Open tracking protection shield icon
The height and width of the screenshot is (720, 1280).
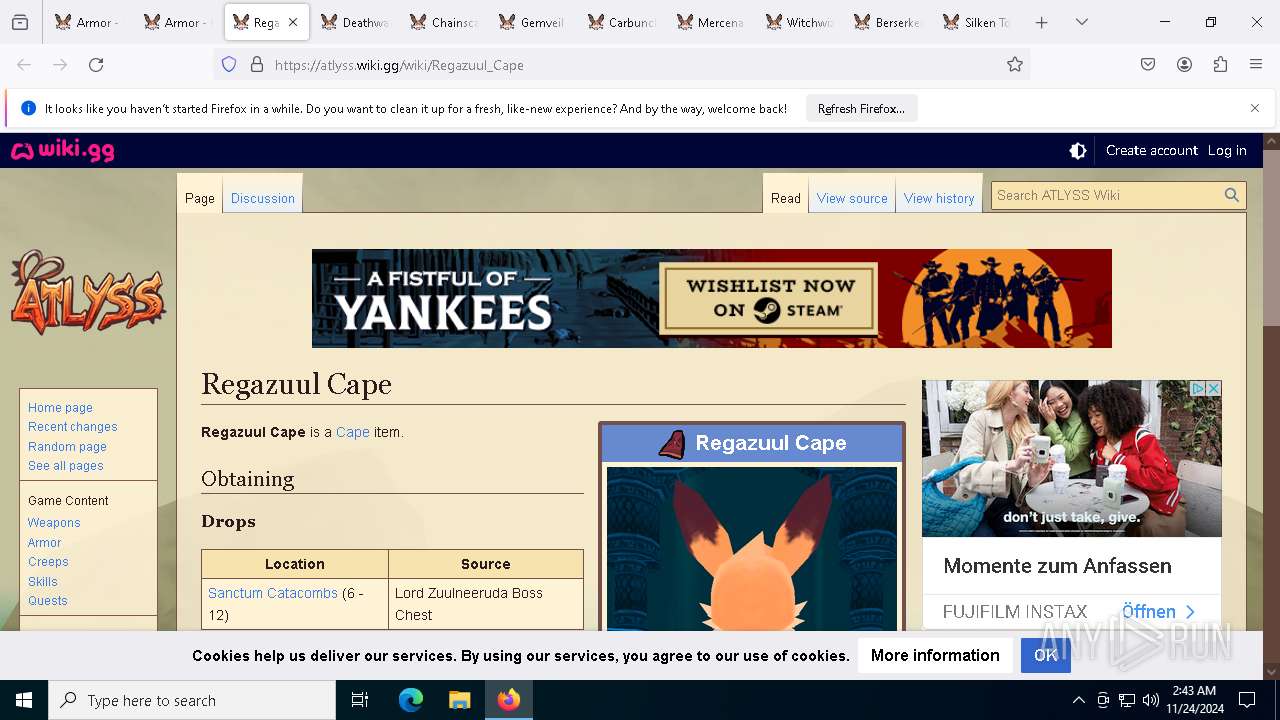point(229,65)
